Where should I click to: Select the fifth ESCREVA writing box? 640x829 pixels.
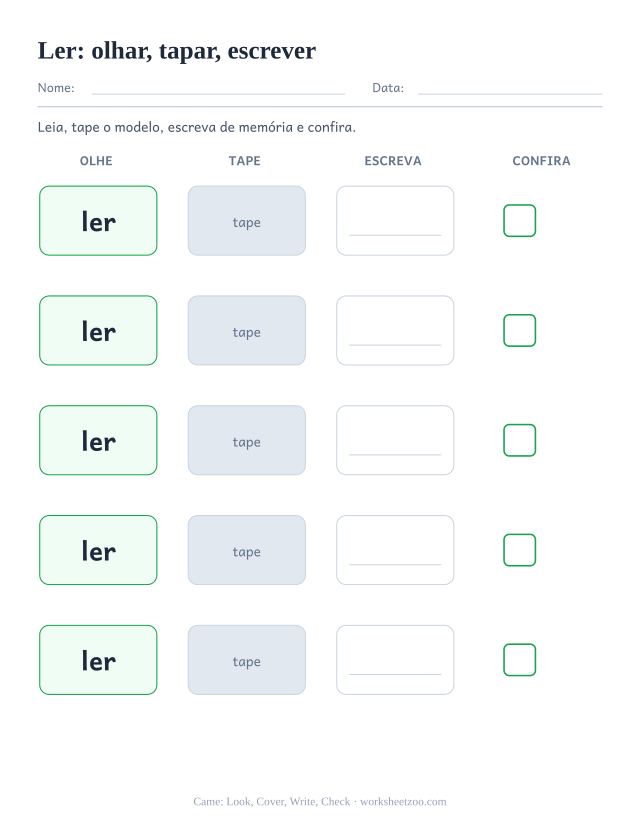coord(395,660)
